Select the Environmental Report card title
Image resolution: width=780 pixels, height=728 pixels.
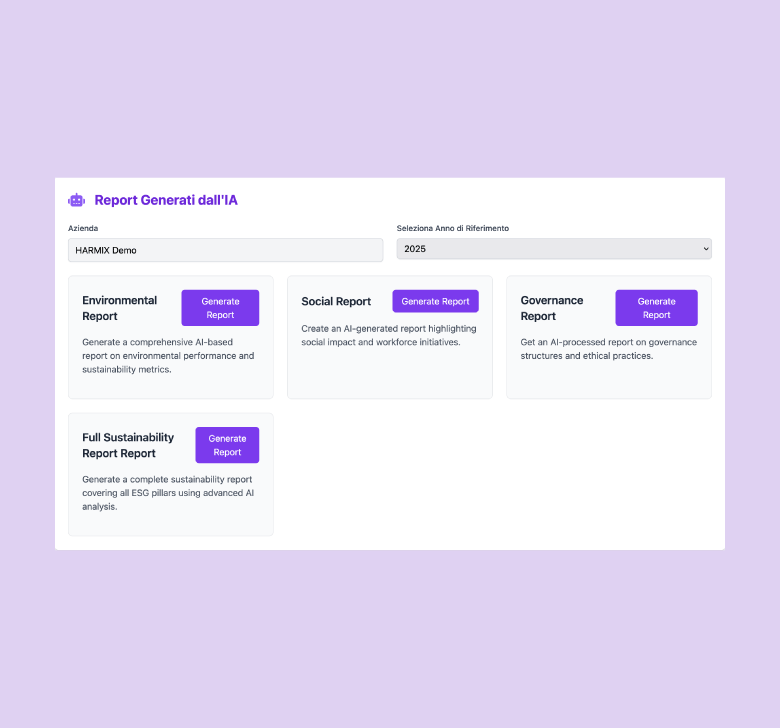[x=119, y=308]
